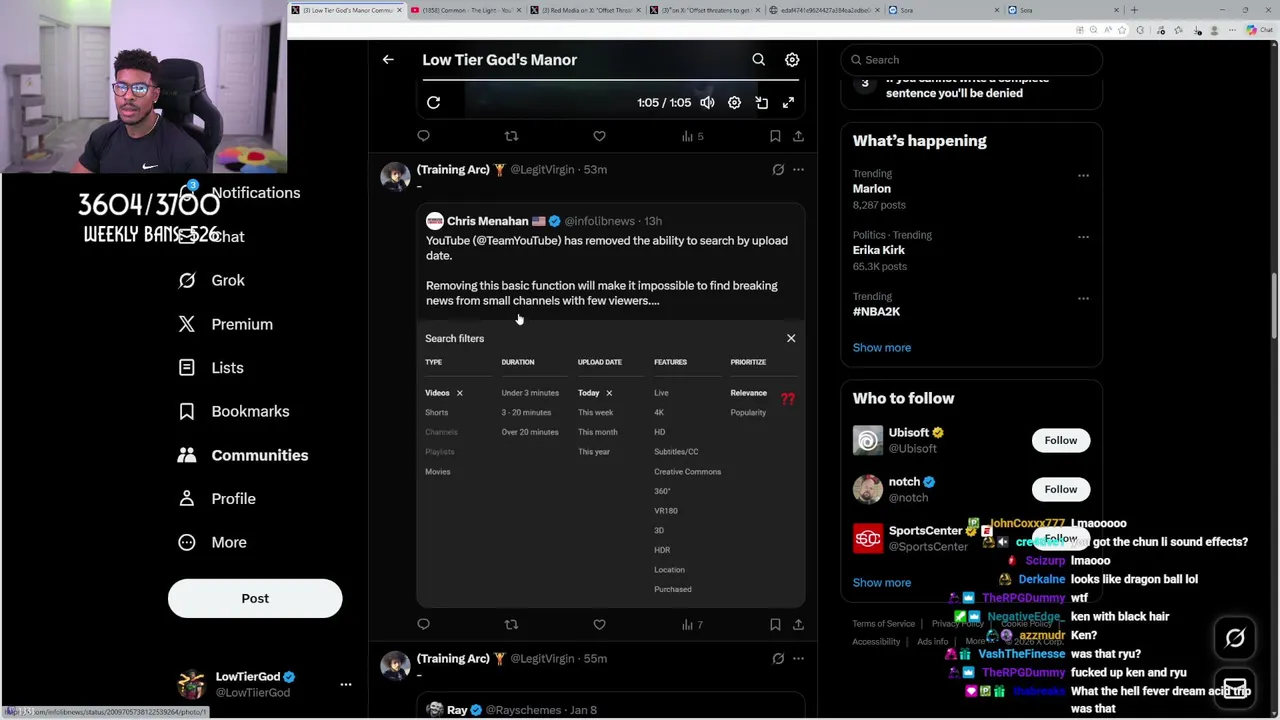The width and height of the screenshot is (1280, 720).
Task: Repost the post with 5 views
Action: 511,136
